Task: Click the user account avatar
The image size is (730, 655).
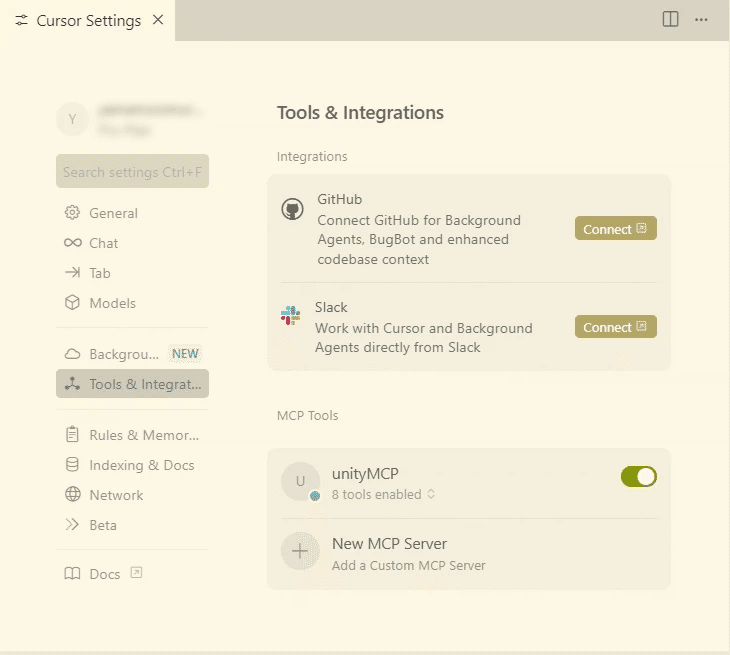Action: click(x=72, y=120)
